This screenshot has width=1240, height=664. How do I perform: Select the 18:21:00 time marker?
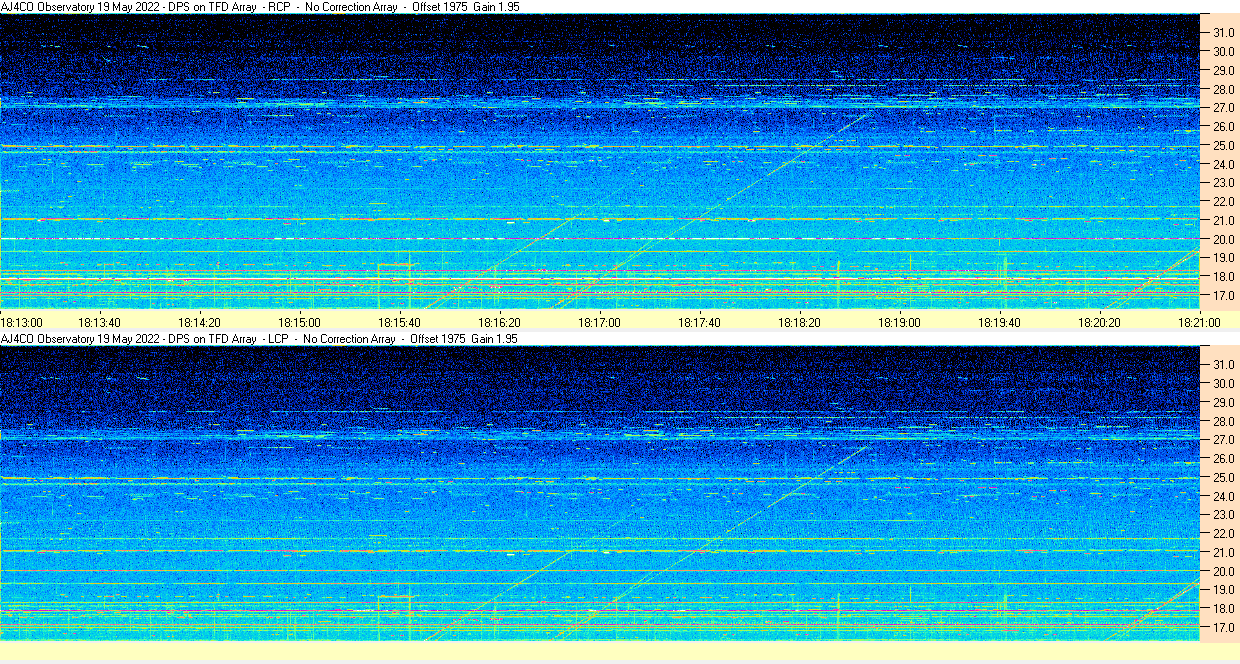(x=1199, y=322)
